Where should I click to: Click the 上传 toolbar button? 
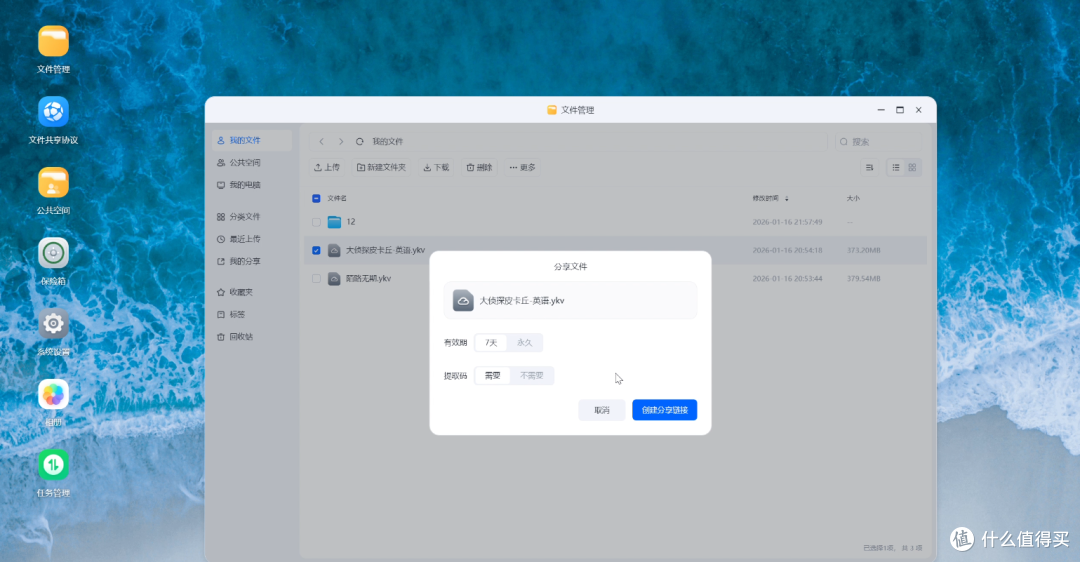(x=327, y=167)
